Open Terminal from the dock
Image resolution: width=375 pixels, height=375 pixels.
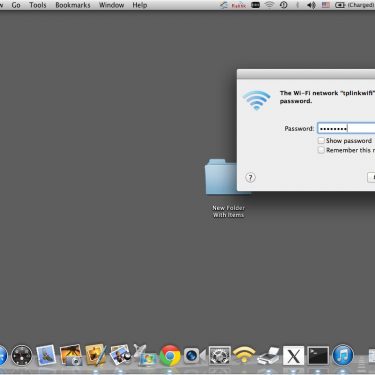tap(318, 355)
